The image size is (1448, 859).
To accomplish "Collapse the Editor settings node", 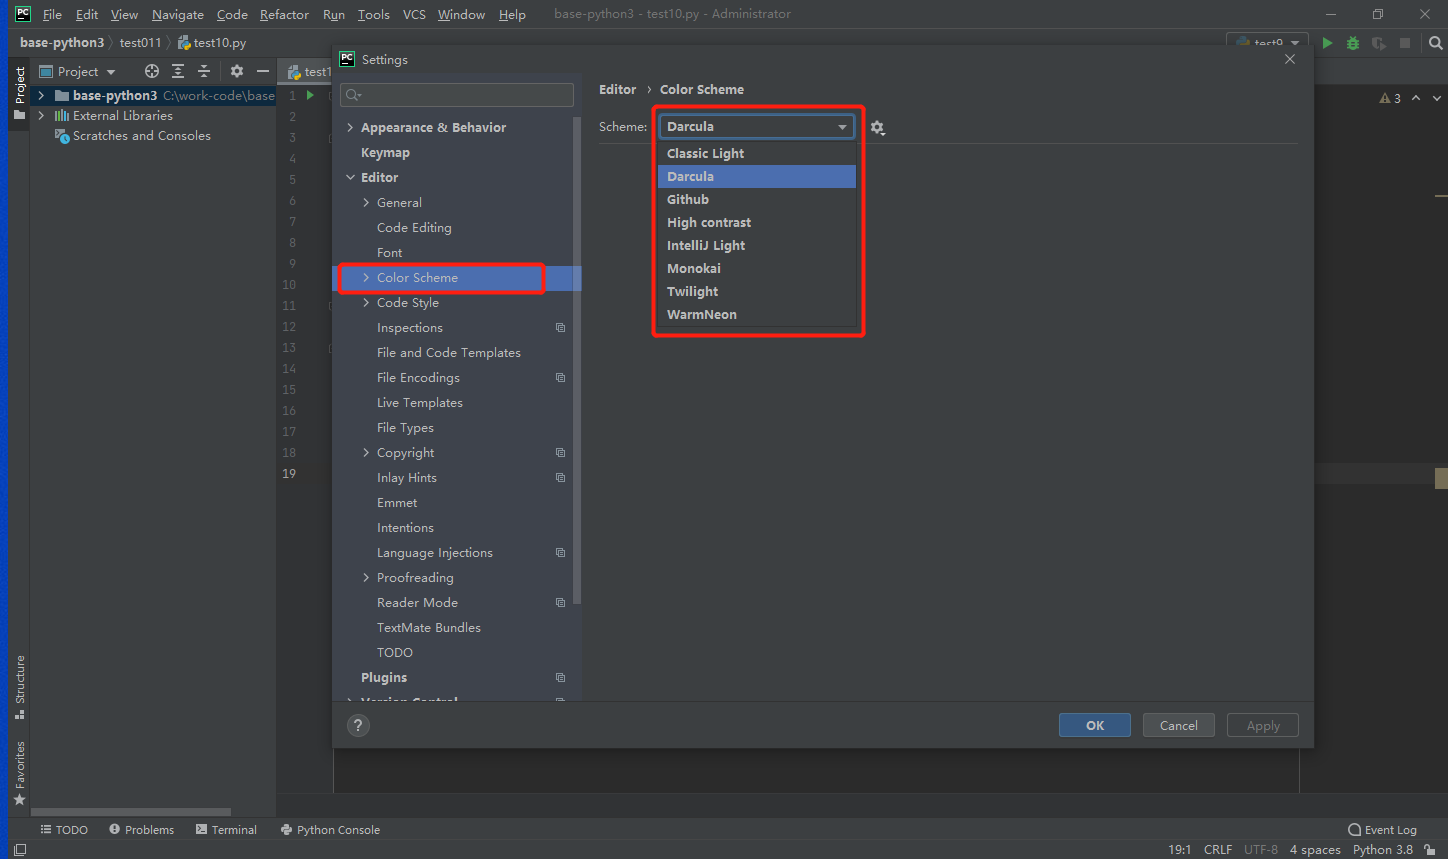I will (x=350, y=178).
